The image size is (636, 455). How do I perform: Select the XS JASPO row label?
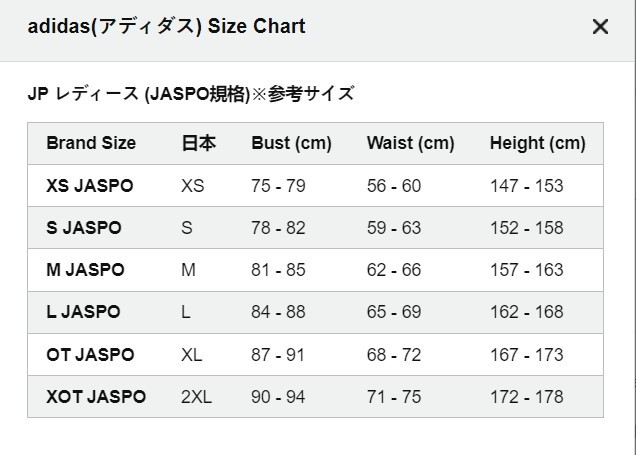(89, 186)
